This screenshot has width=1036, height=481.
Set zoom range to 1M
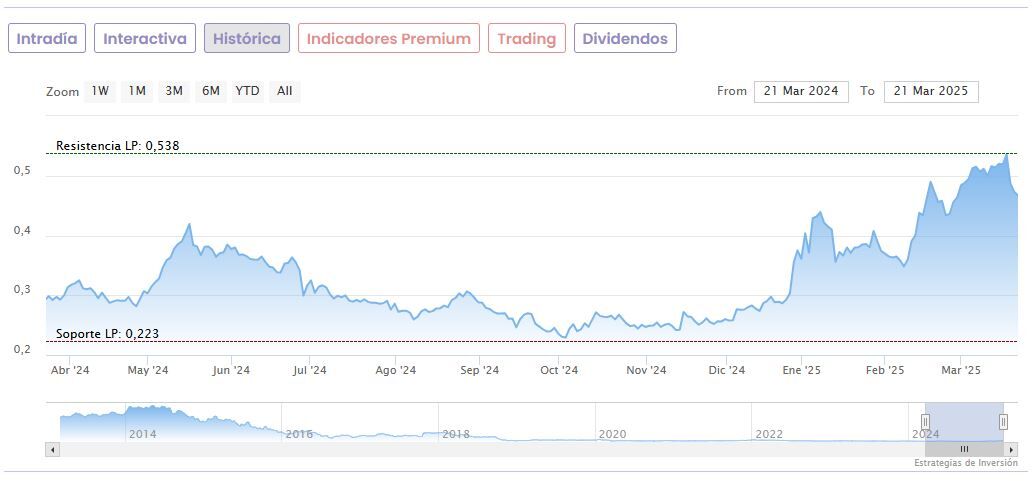coord(137,91)
